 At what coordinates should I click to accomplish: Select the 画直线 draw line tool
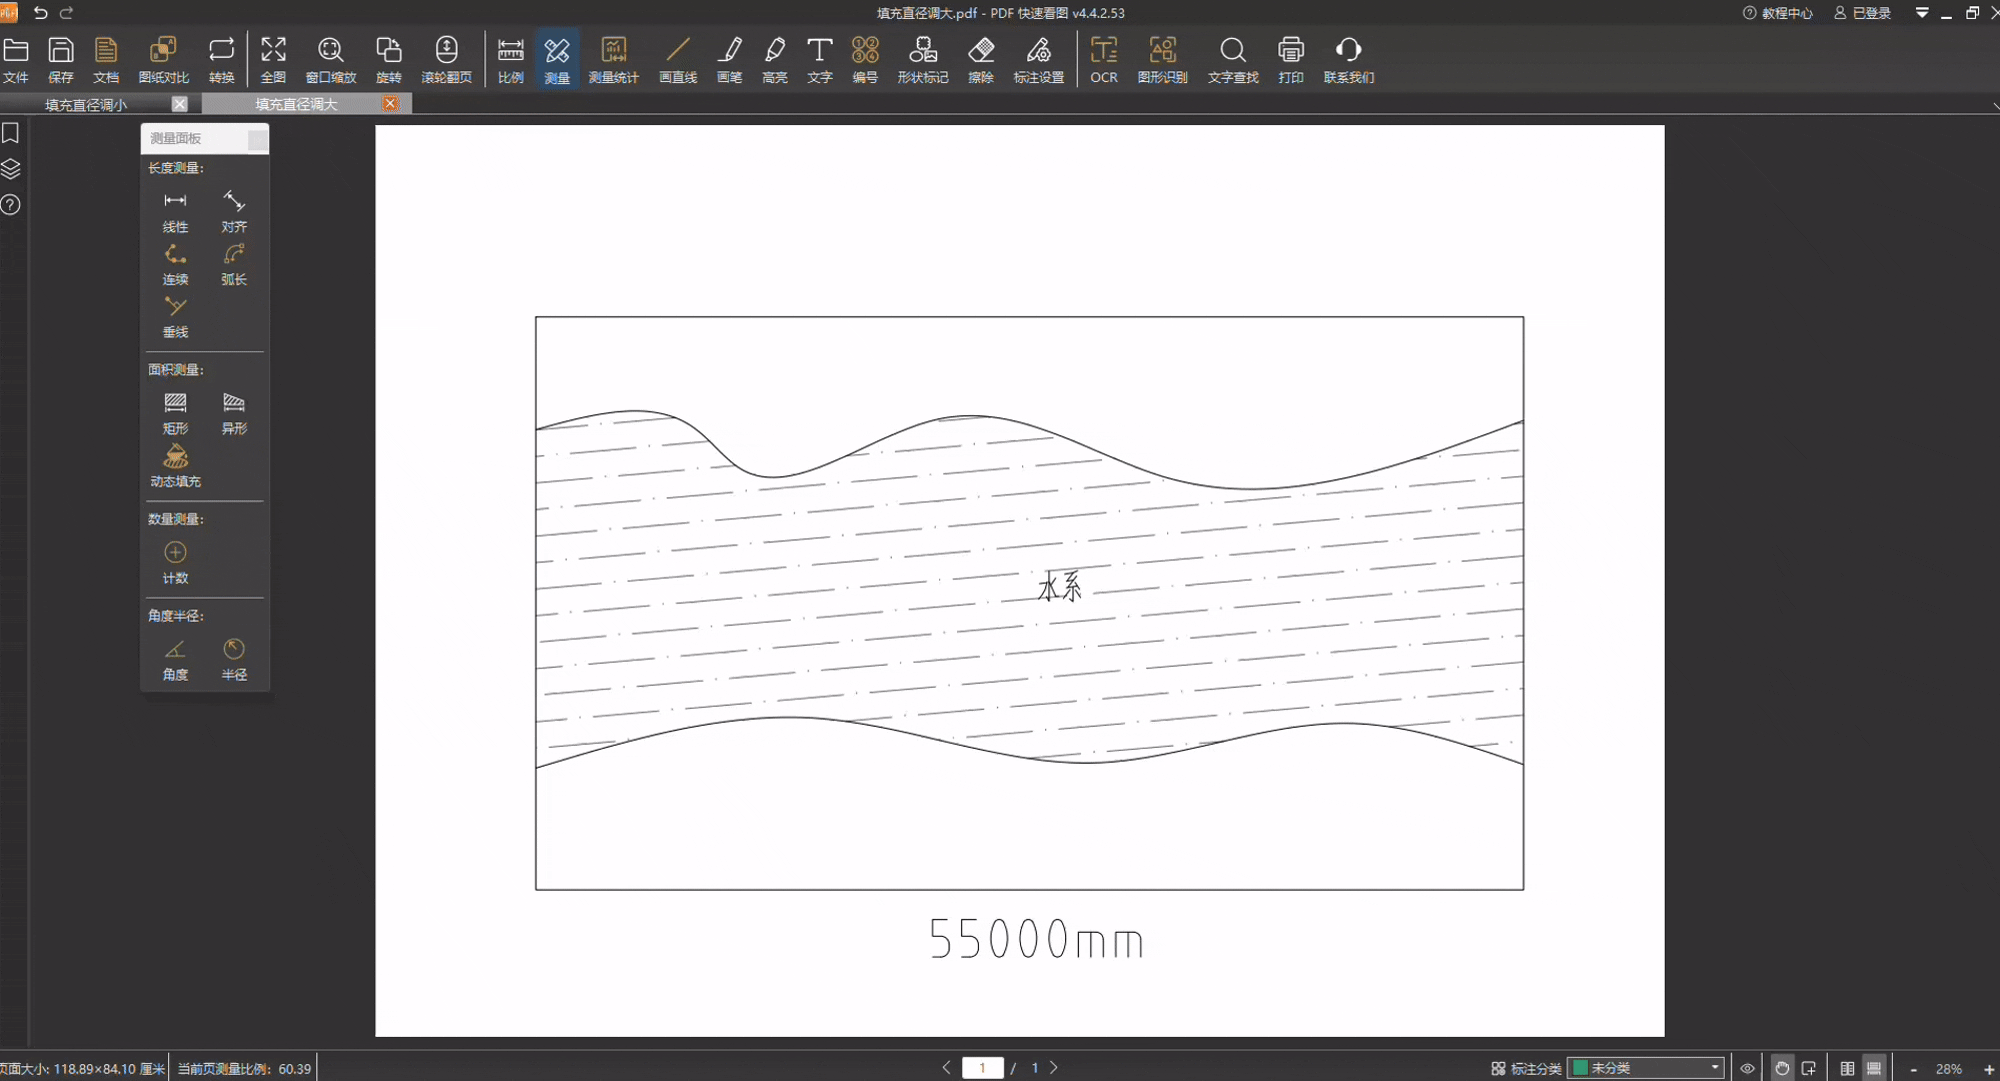pos(678,59)
